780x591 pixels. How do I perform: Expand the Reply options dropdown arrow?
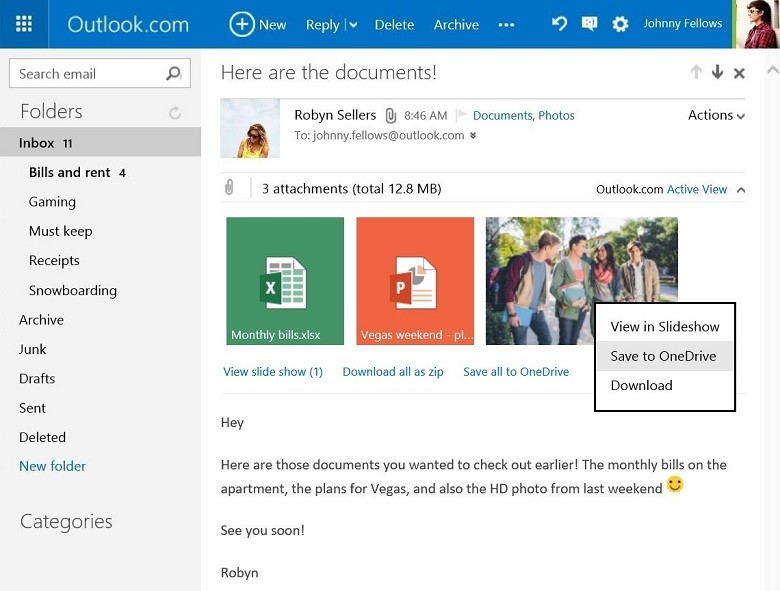point(352,25)
